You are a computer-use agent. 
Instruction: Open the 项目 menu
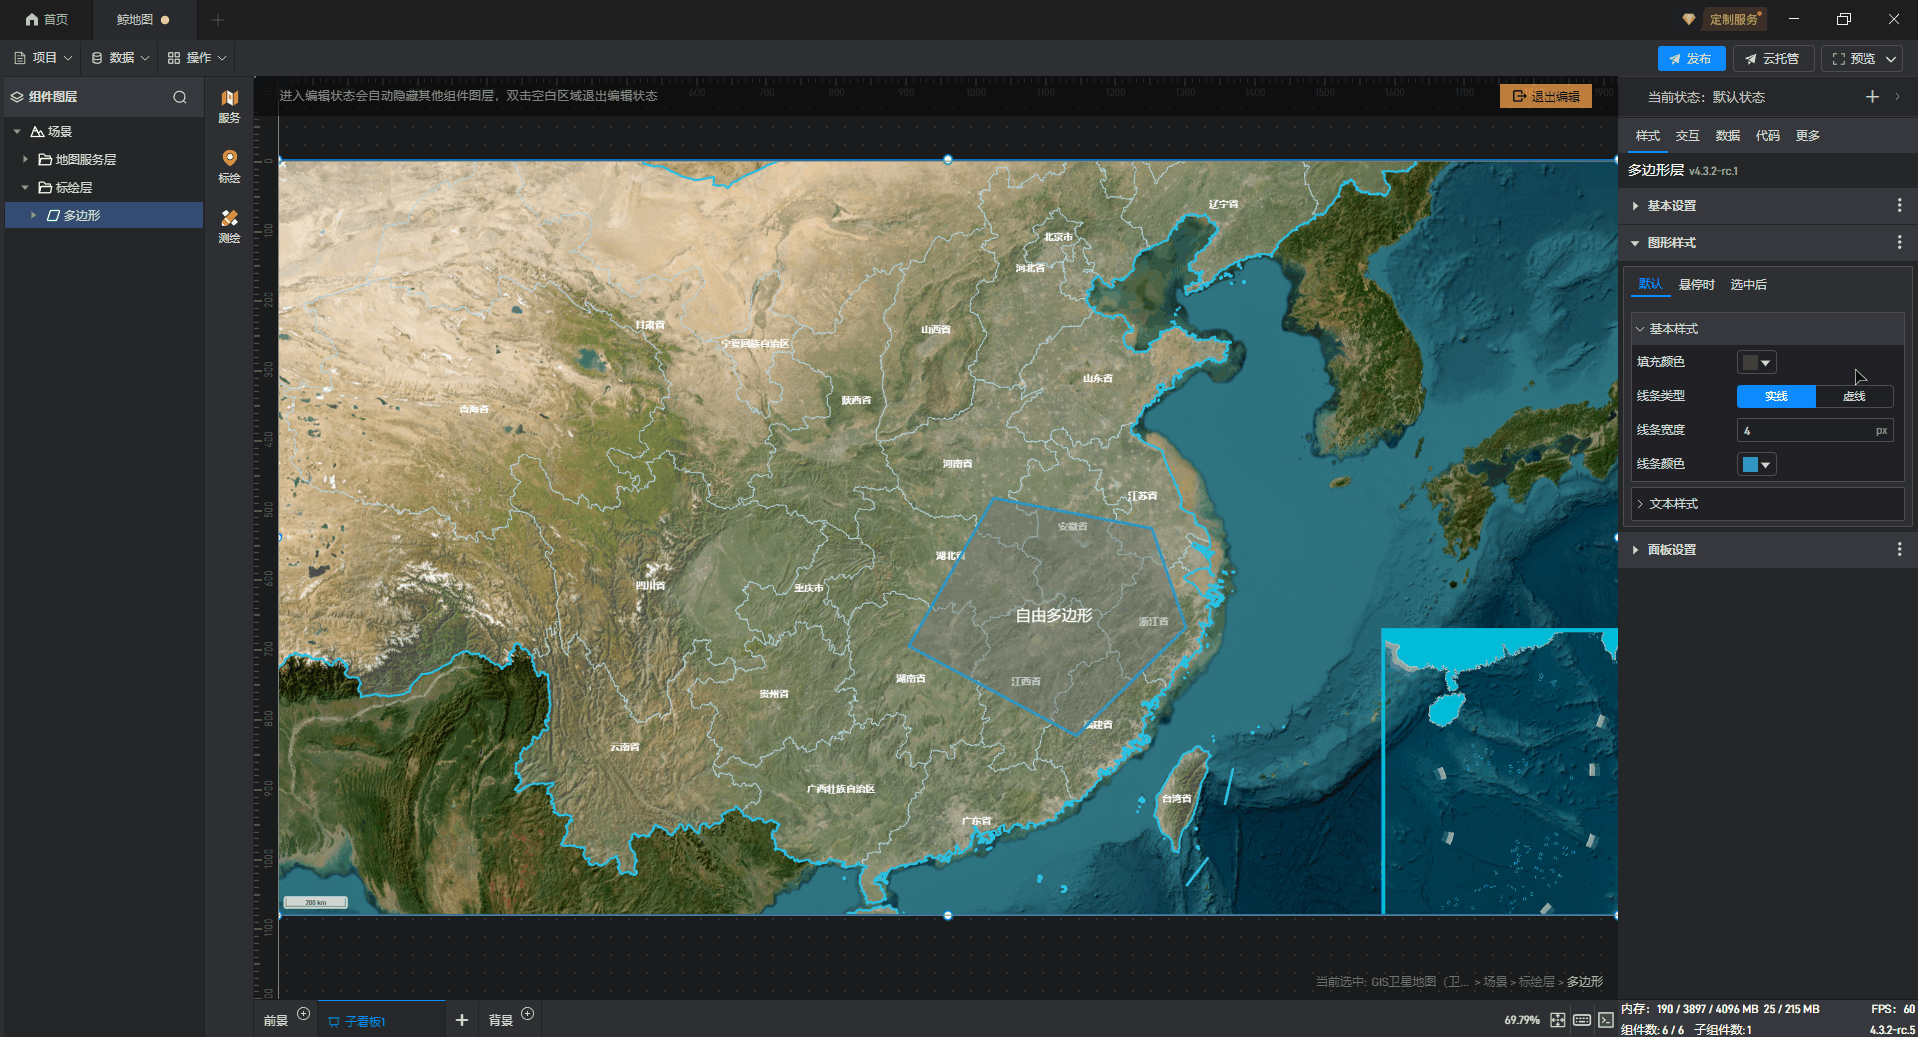43,58
